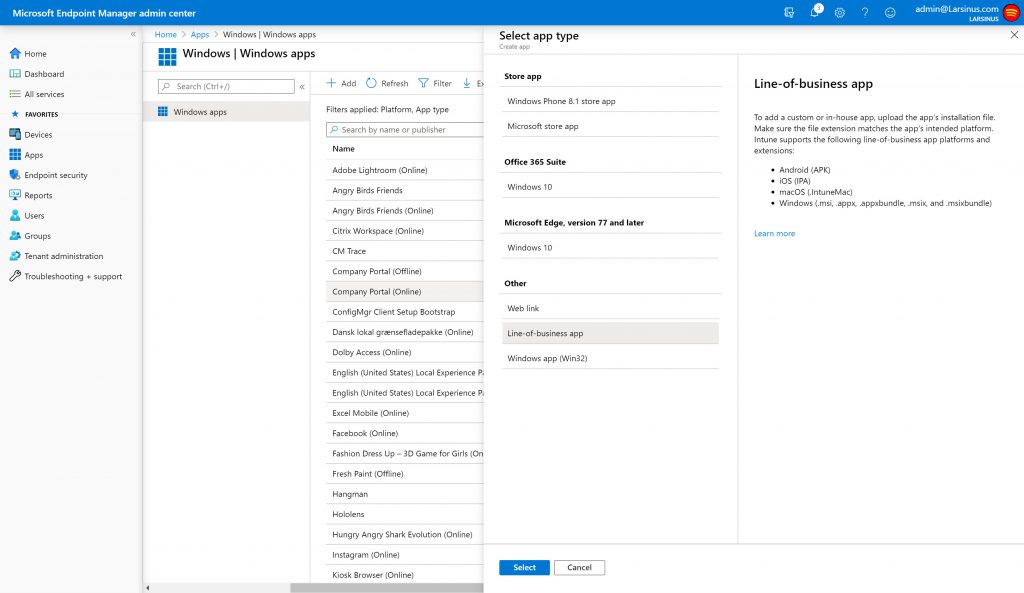Open the Users icon in sidebar

[x=15, y=216]
